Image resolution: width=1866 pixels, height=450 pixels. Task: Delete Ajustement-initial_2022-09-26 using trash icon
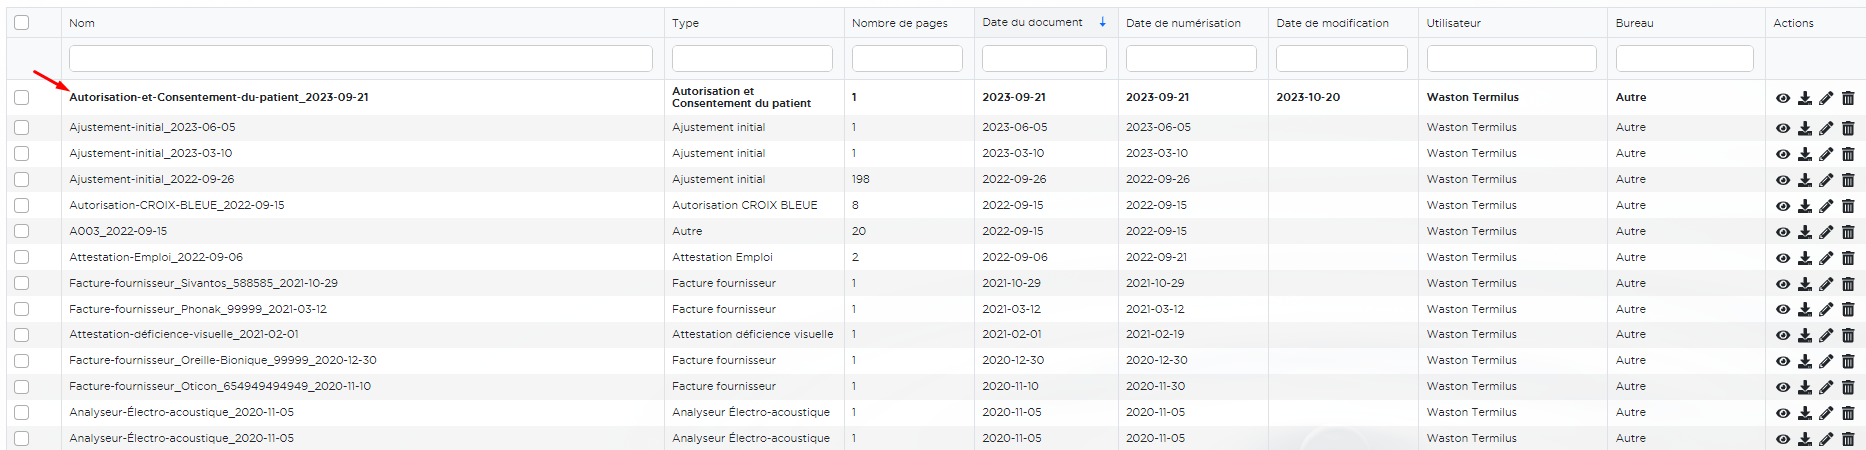point(1848,180)
